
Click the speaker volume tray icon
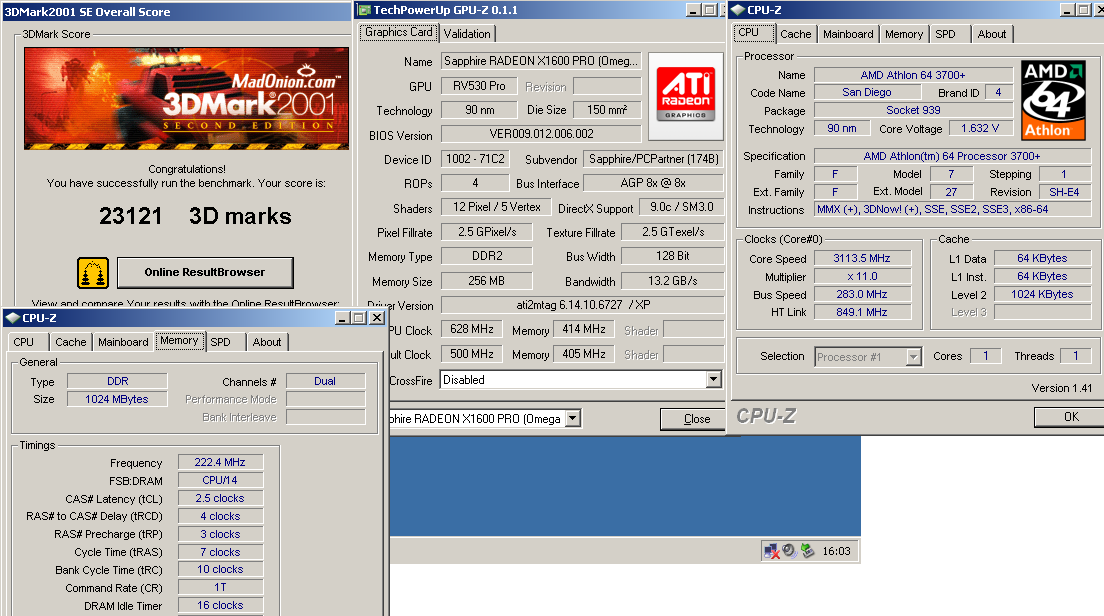[x=789, y=551]
